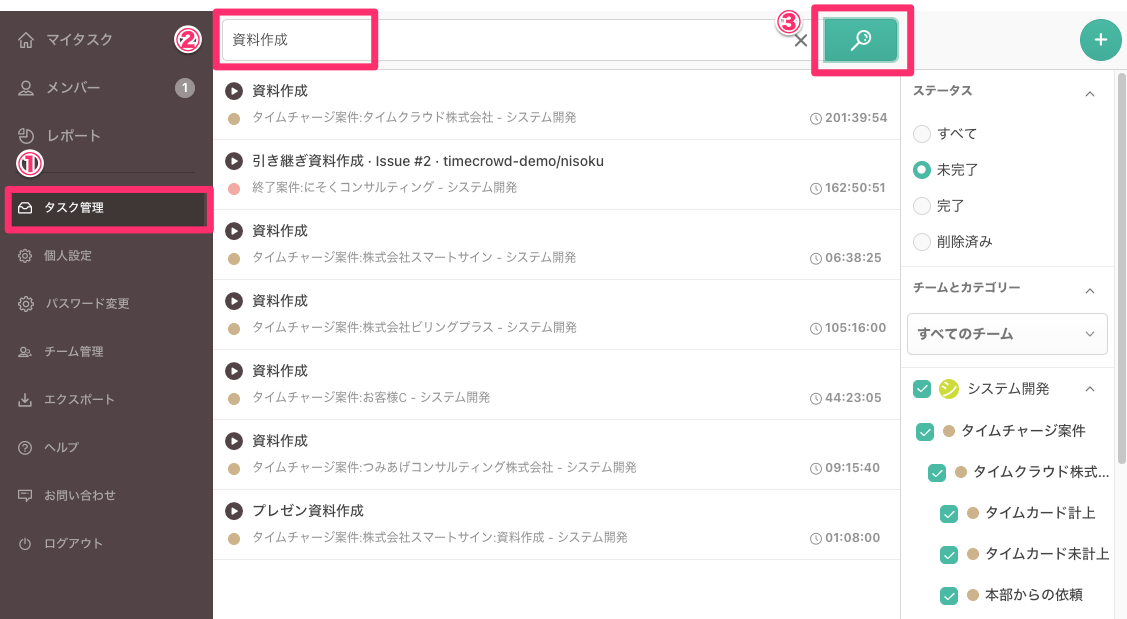Create a new task with the plus button
The image size is (1127, 619).
(x=1100, y=40)
